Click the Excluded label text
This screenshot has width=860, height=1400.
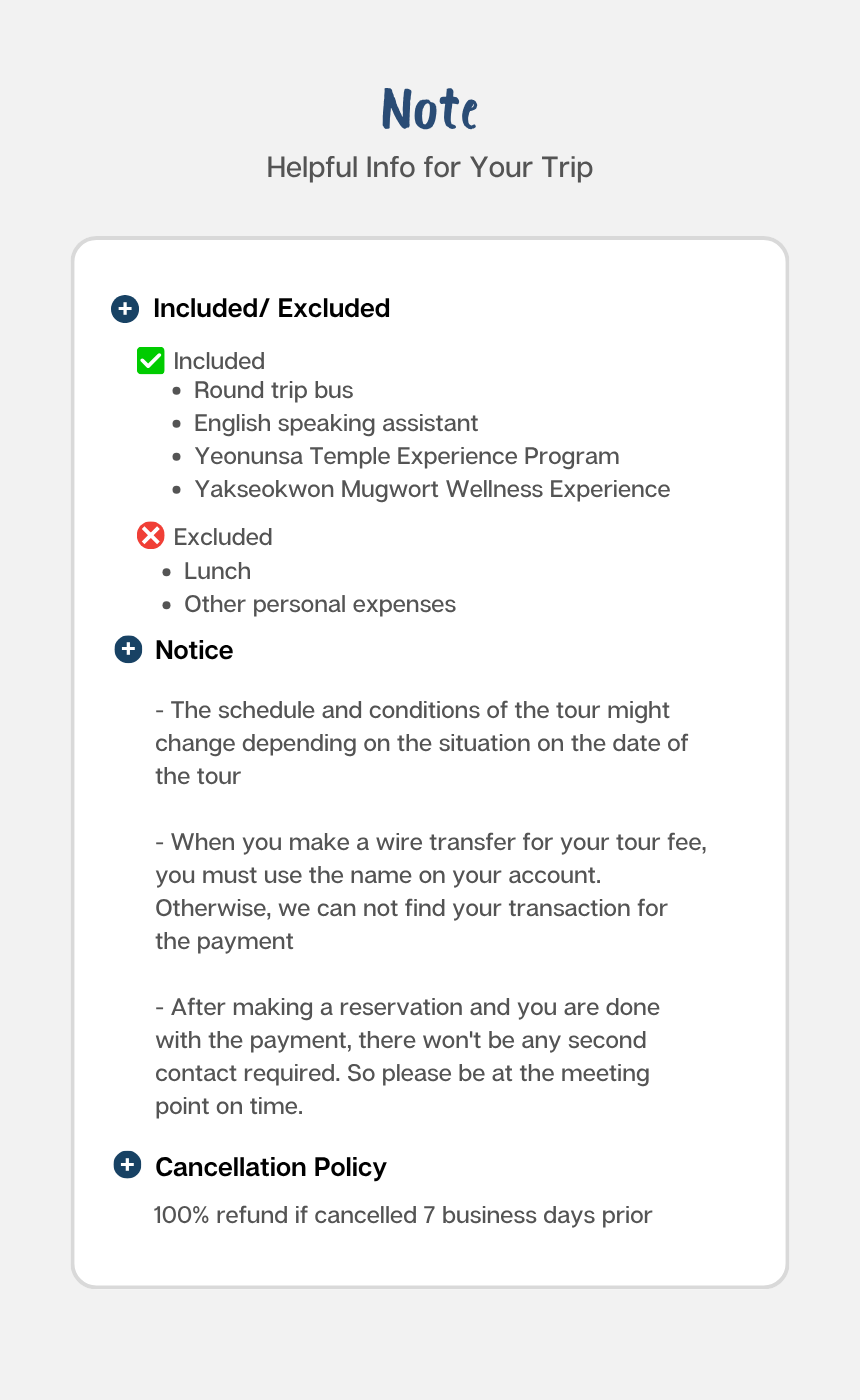coord(223,537)
